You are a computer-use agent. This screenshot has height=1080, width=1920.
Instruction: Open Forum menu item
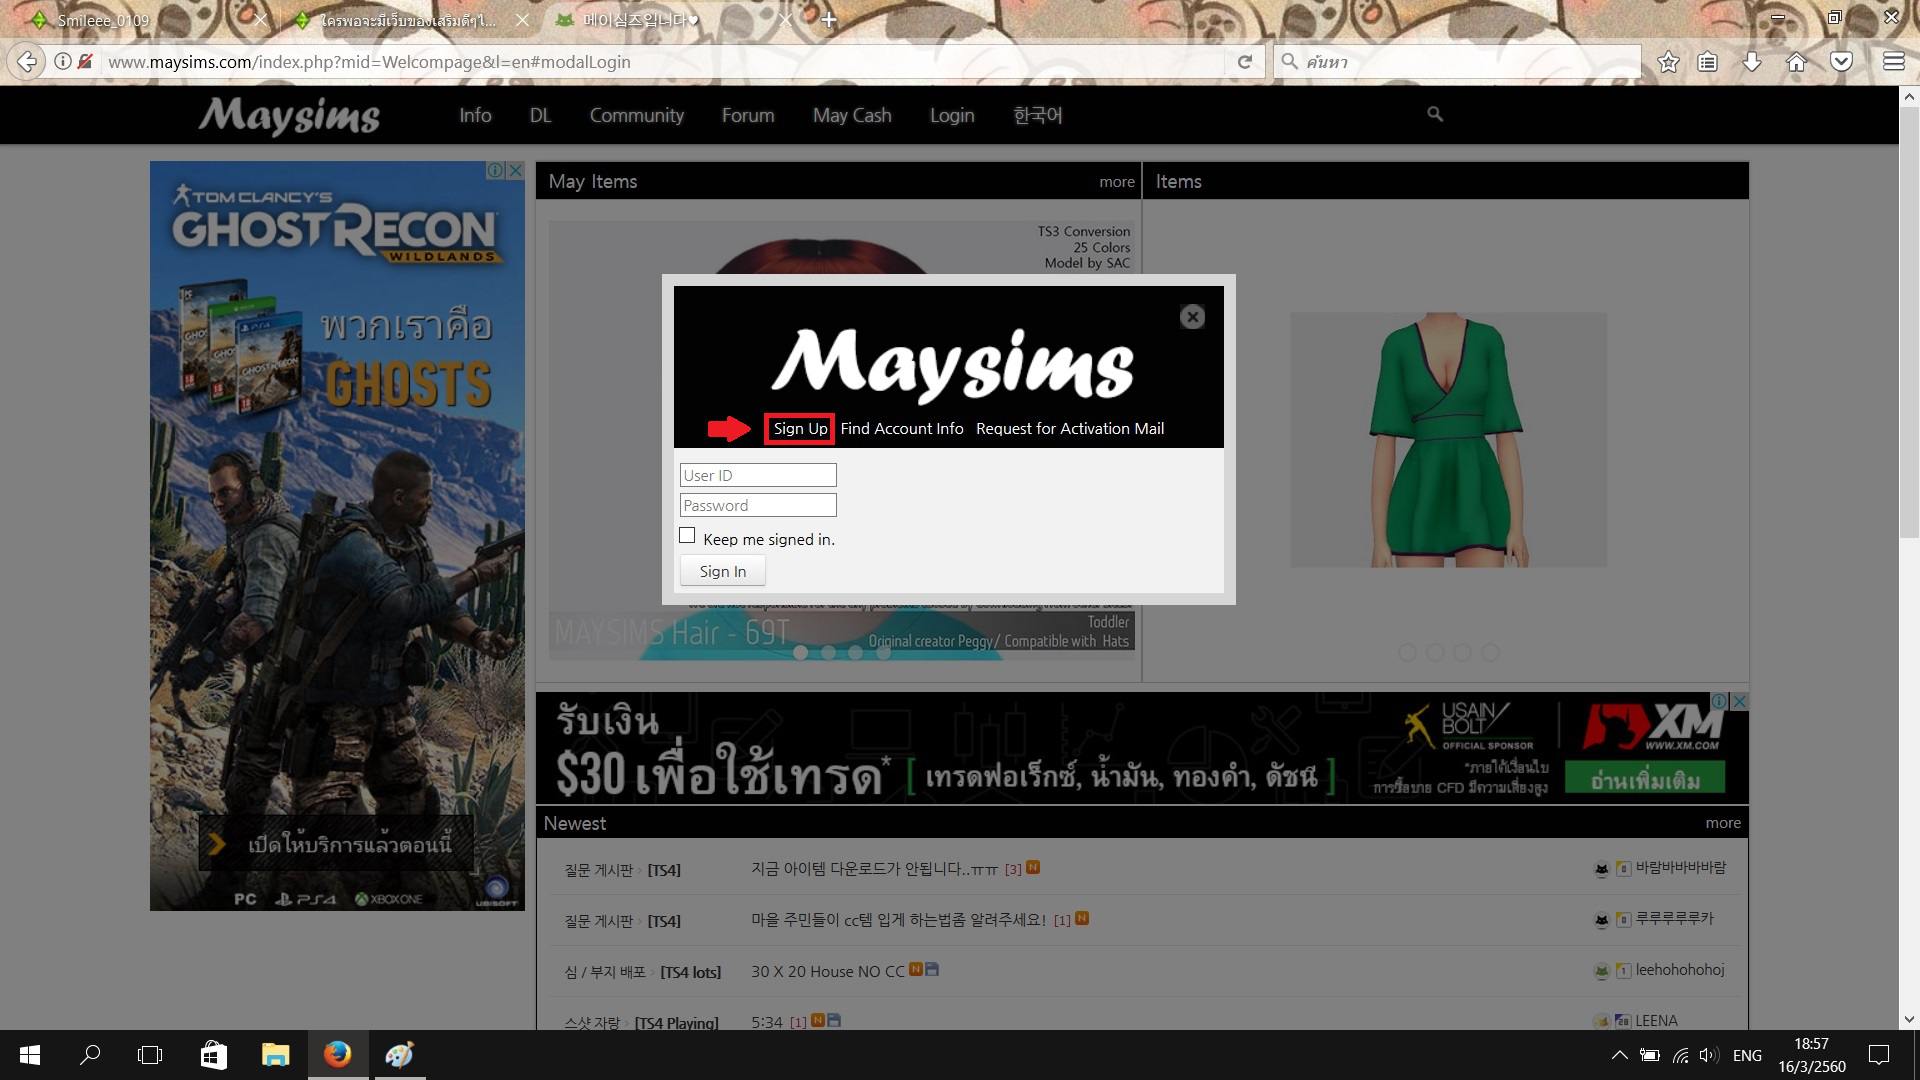point(748,115)
